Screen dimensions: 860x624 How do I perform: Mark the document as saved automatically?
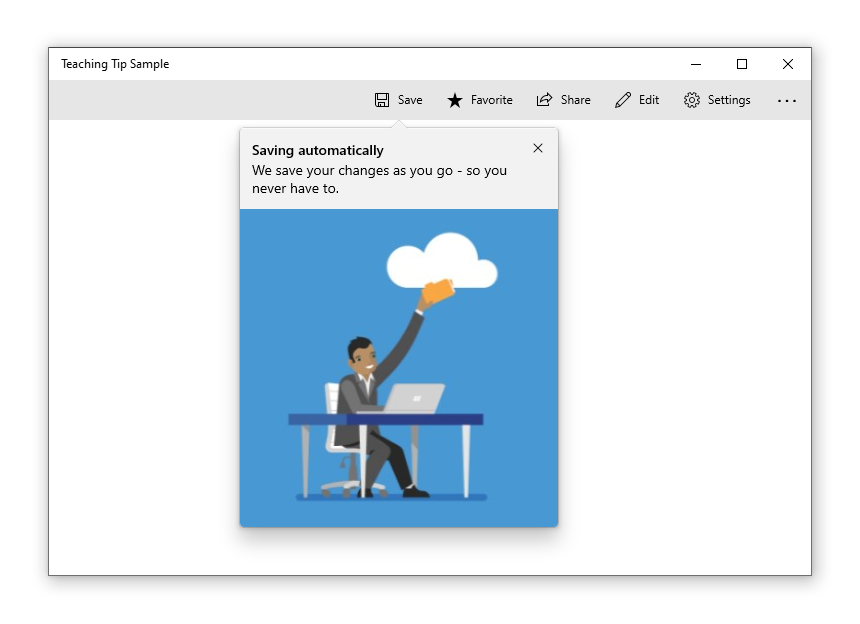398,100
